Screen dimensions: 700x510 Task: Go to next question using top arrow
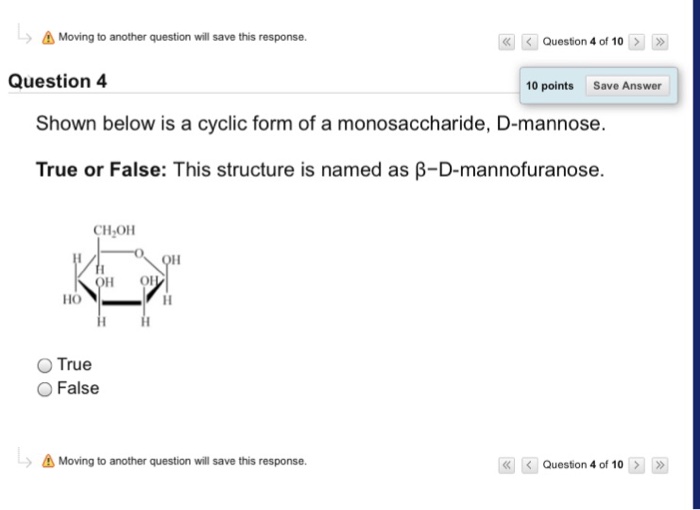(635, 41)
